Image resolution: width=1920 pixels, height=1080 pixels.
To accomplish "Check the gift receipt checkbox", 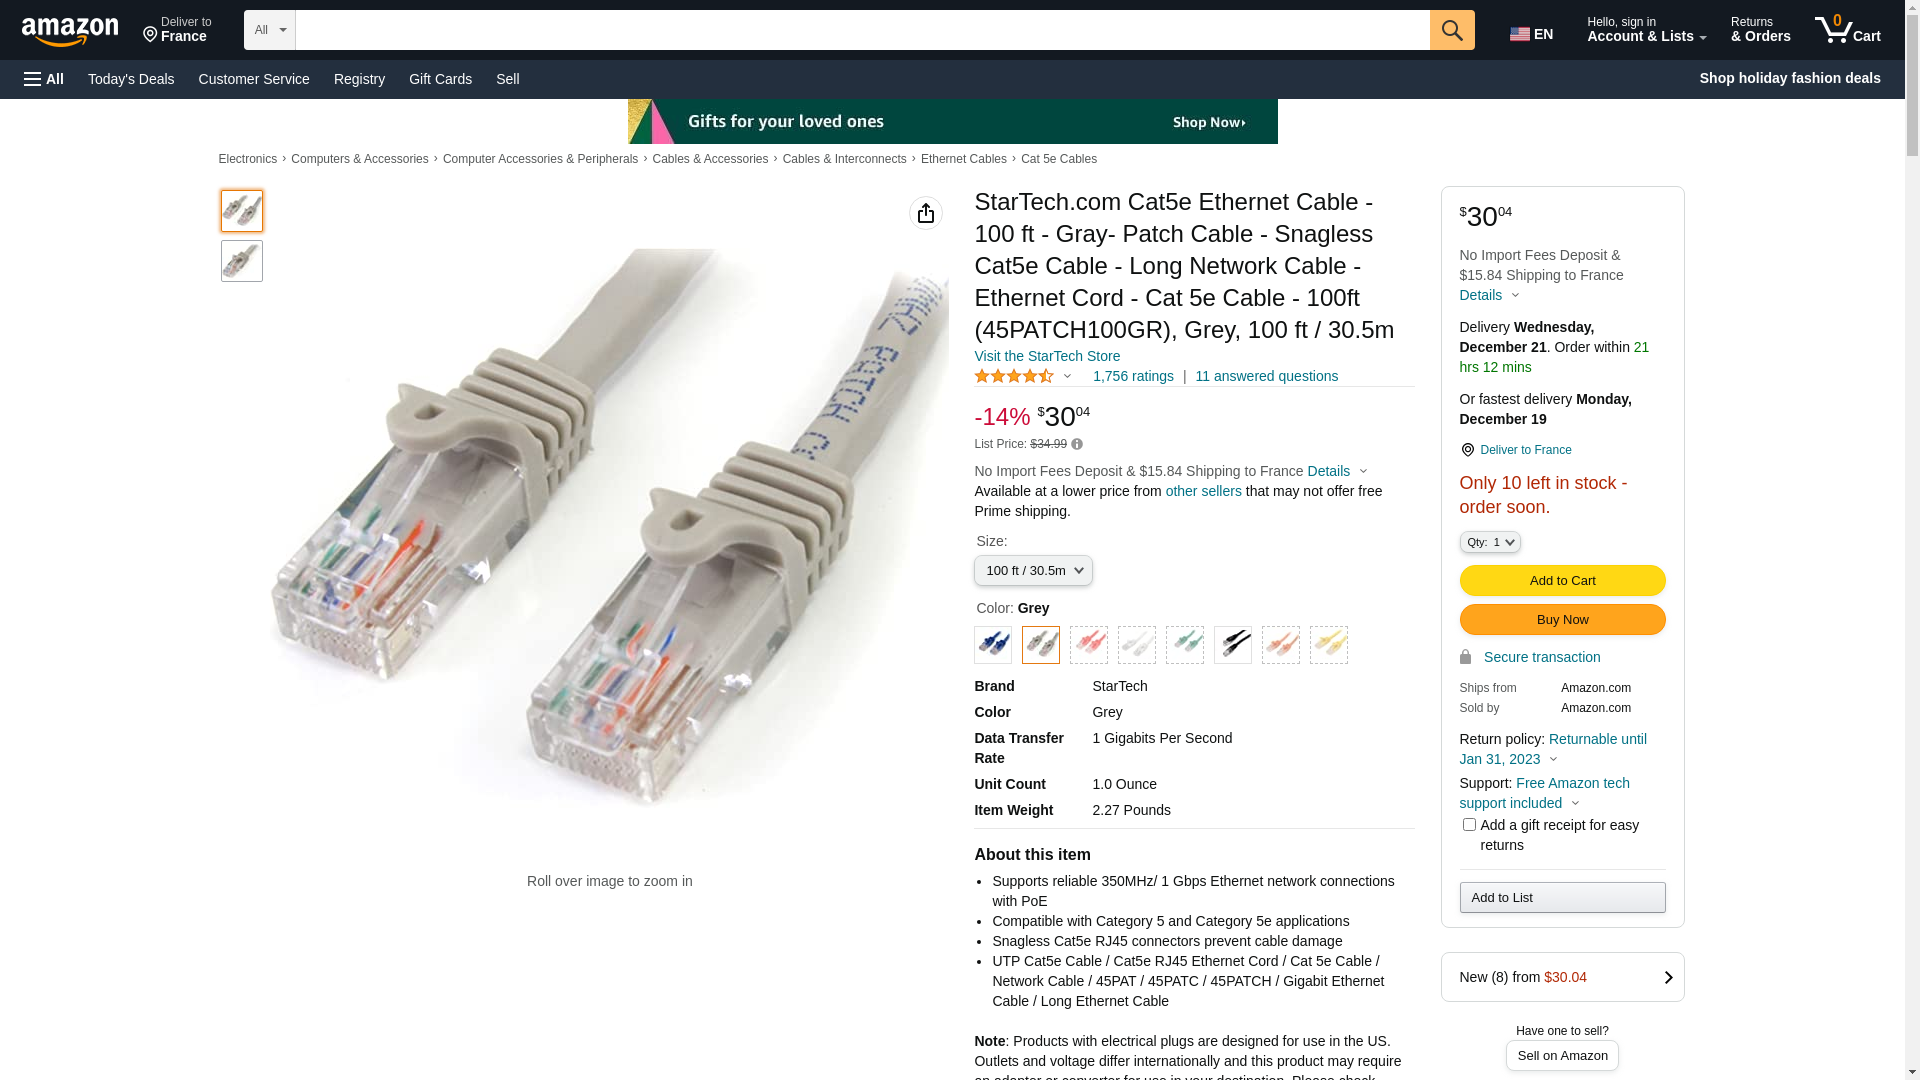I will [x=1469, y=825].
